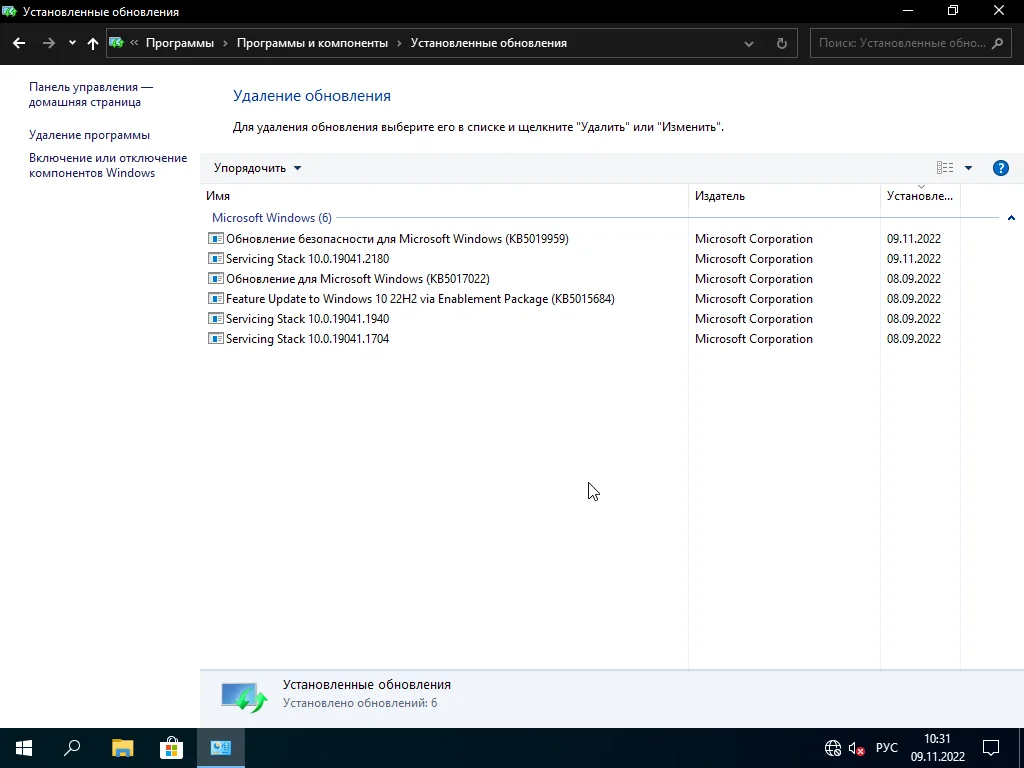Click icon of Servicing Stack 1704 row
1024x768 pixels.
tap(216, 338)
